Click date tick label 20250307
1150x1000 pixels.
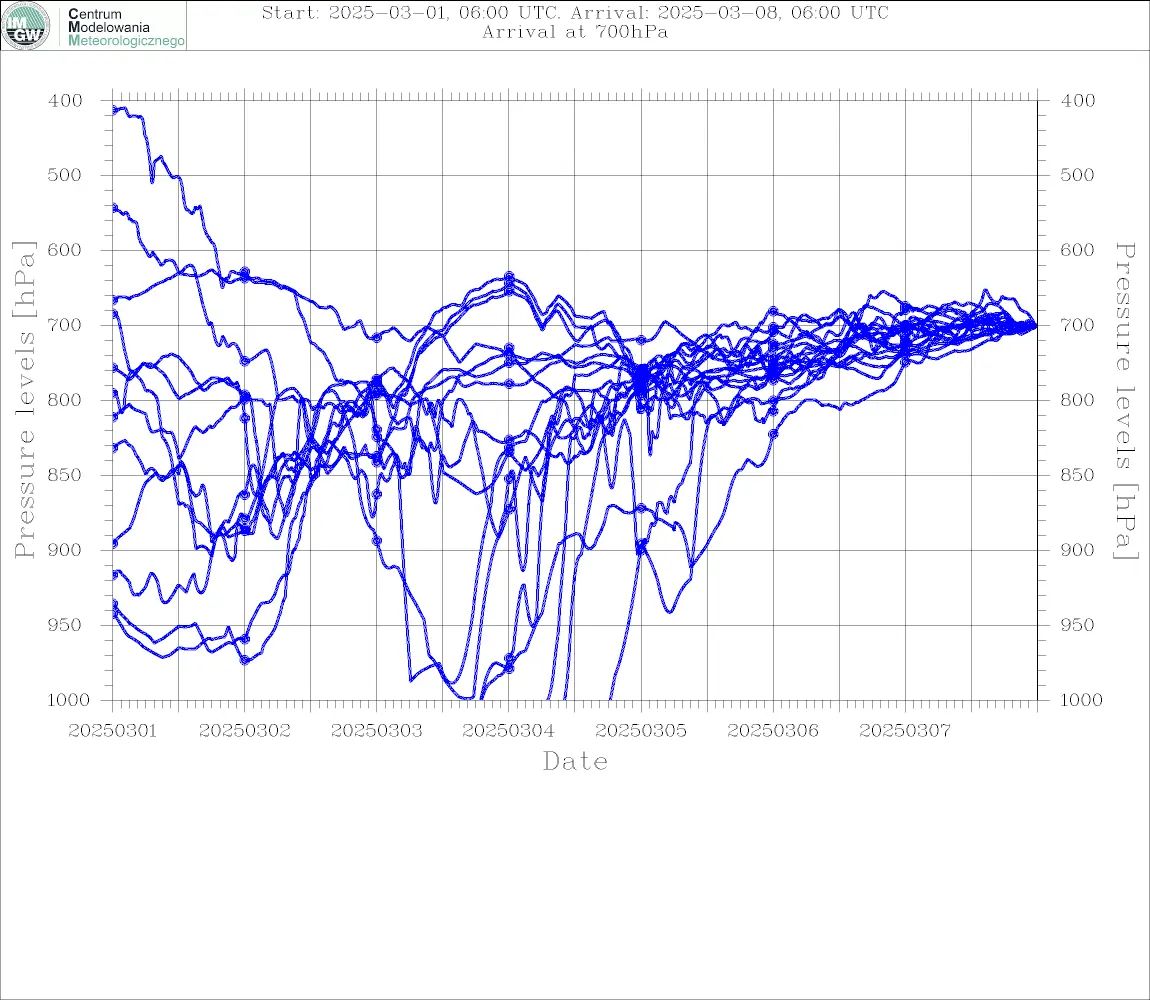pyautogui.click(x=905, y=731)
